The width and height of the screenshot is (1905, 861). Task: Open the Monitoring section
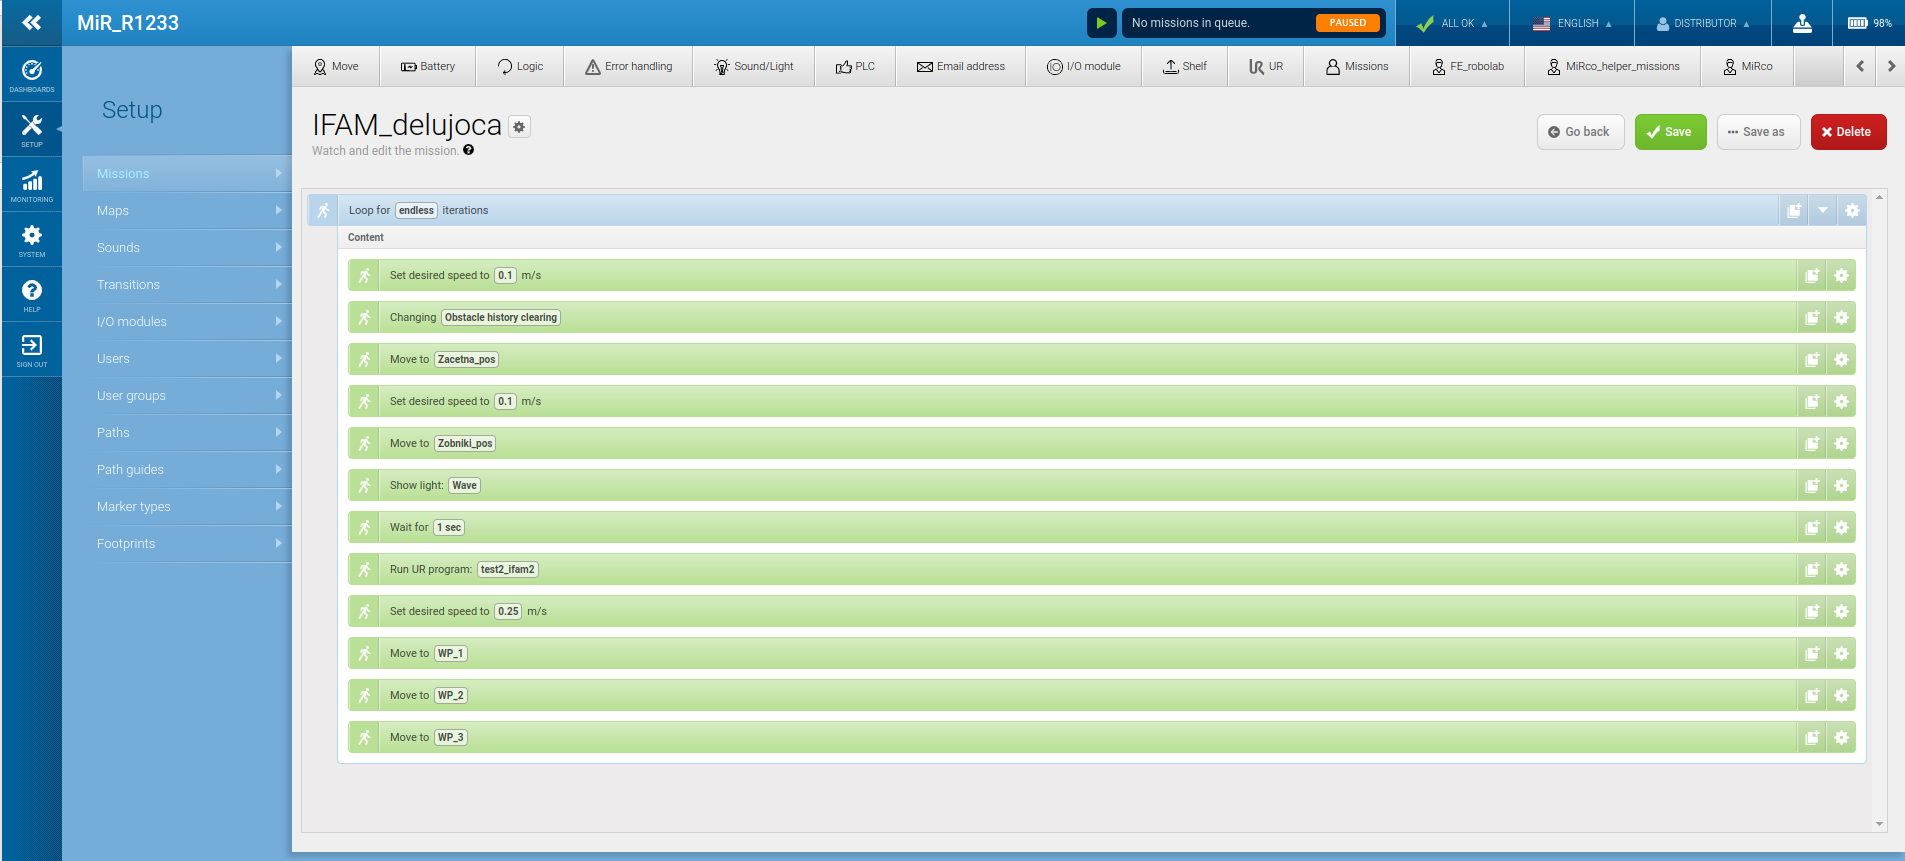coord(32,184)
